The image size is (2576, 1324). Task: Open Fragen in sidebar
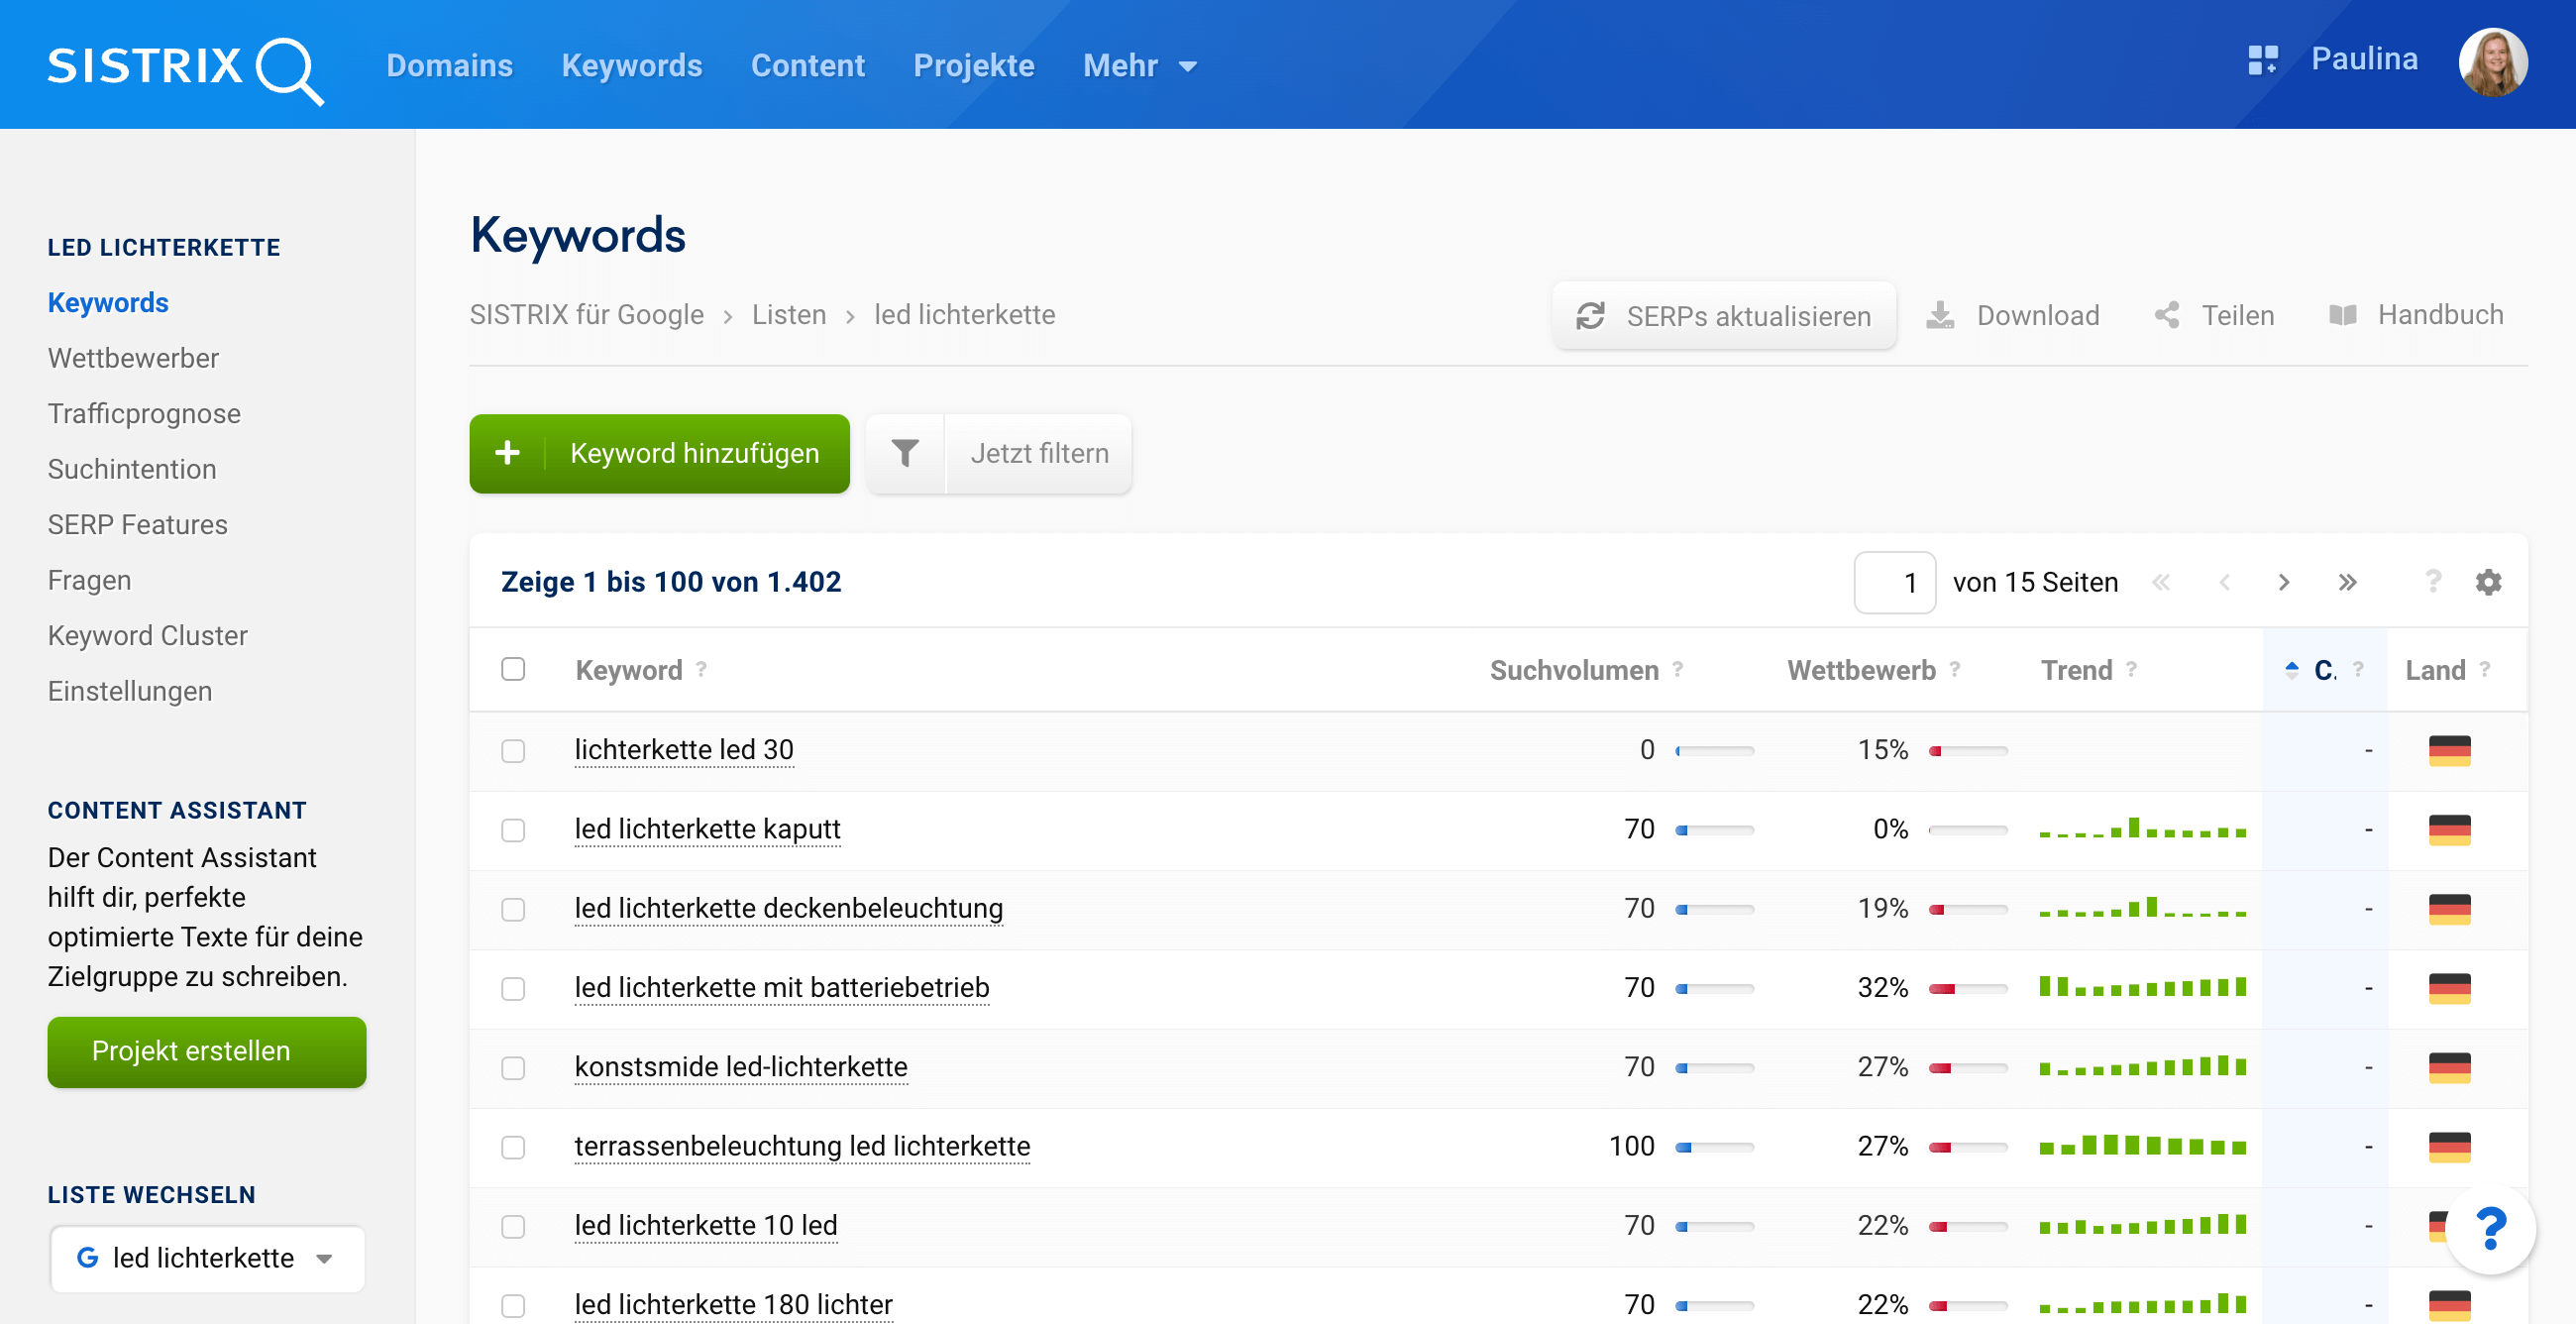click(x=90, y=580)
